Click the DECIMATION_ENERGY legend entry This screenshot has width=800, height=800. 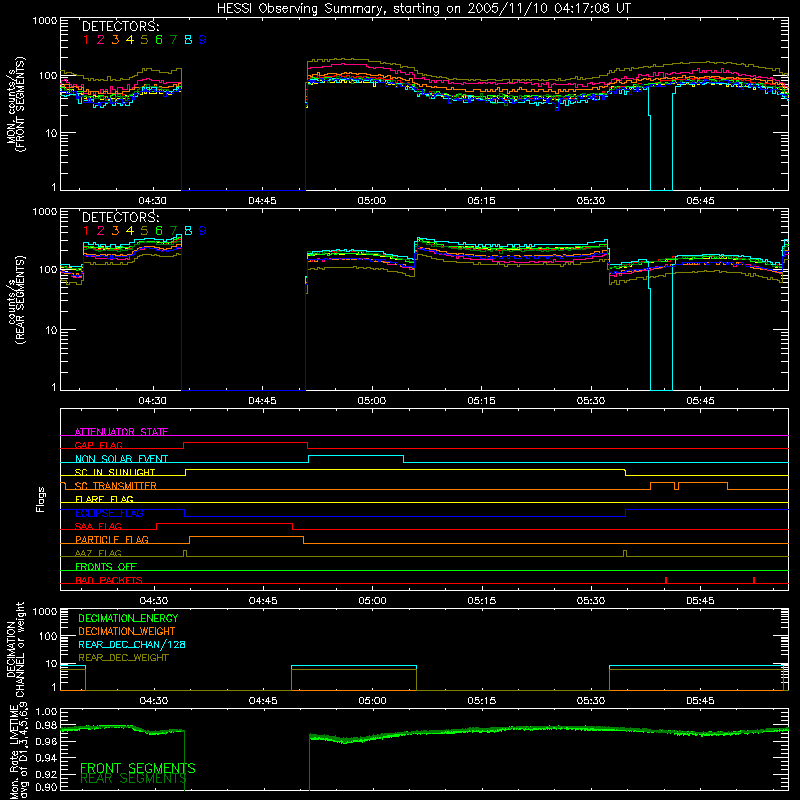pyautogui.click(x=128, y=618)
